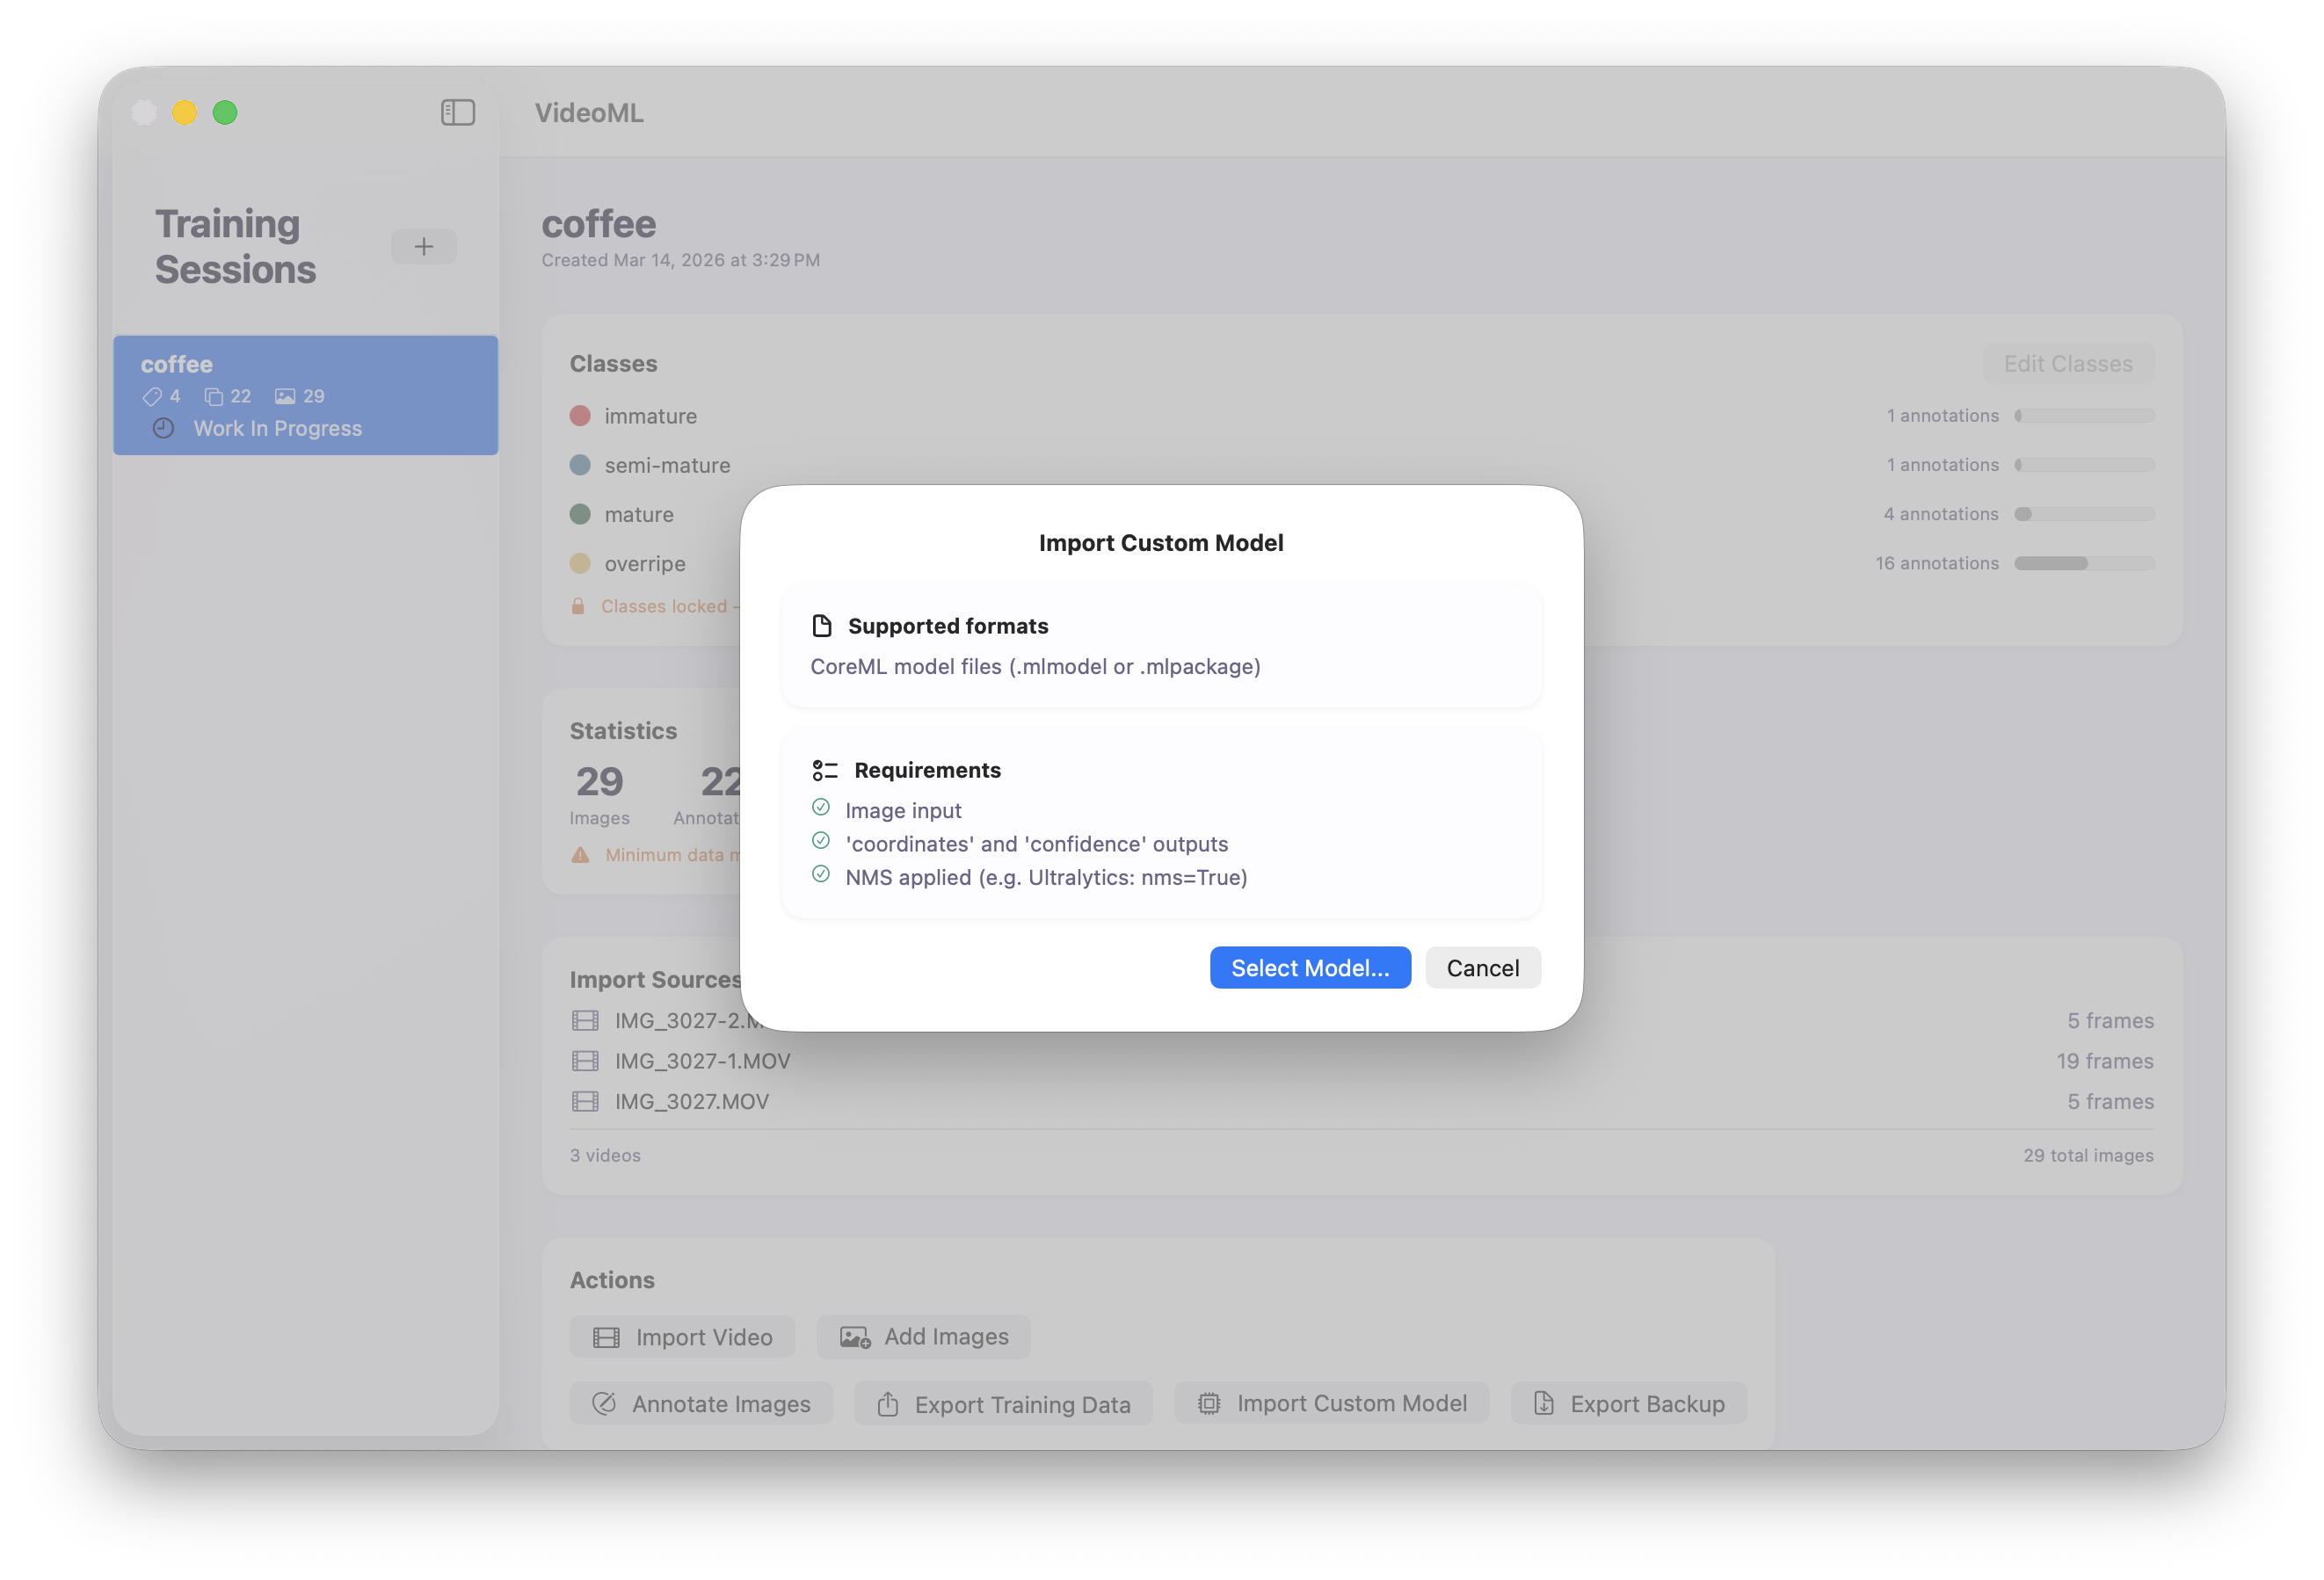Viewport: 2324px width, 1580px height.
Task: Open Edit Classes
Action: [2067, 363]
